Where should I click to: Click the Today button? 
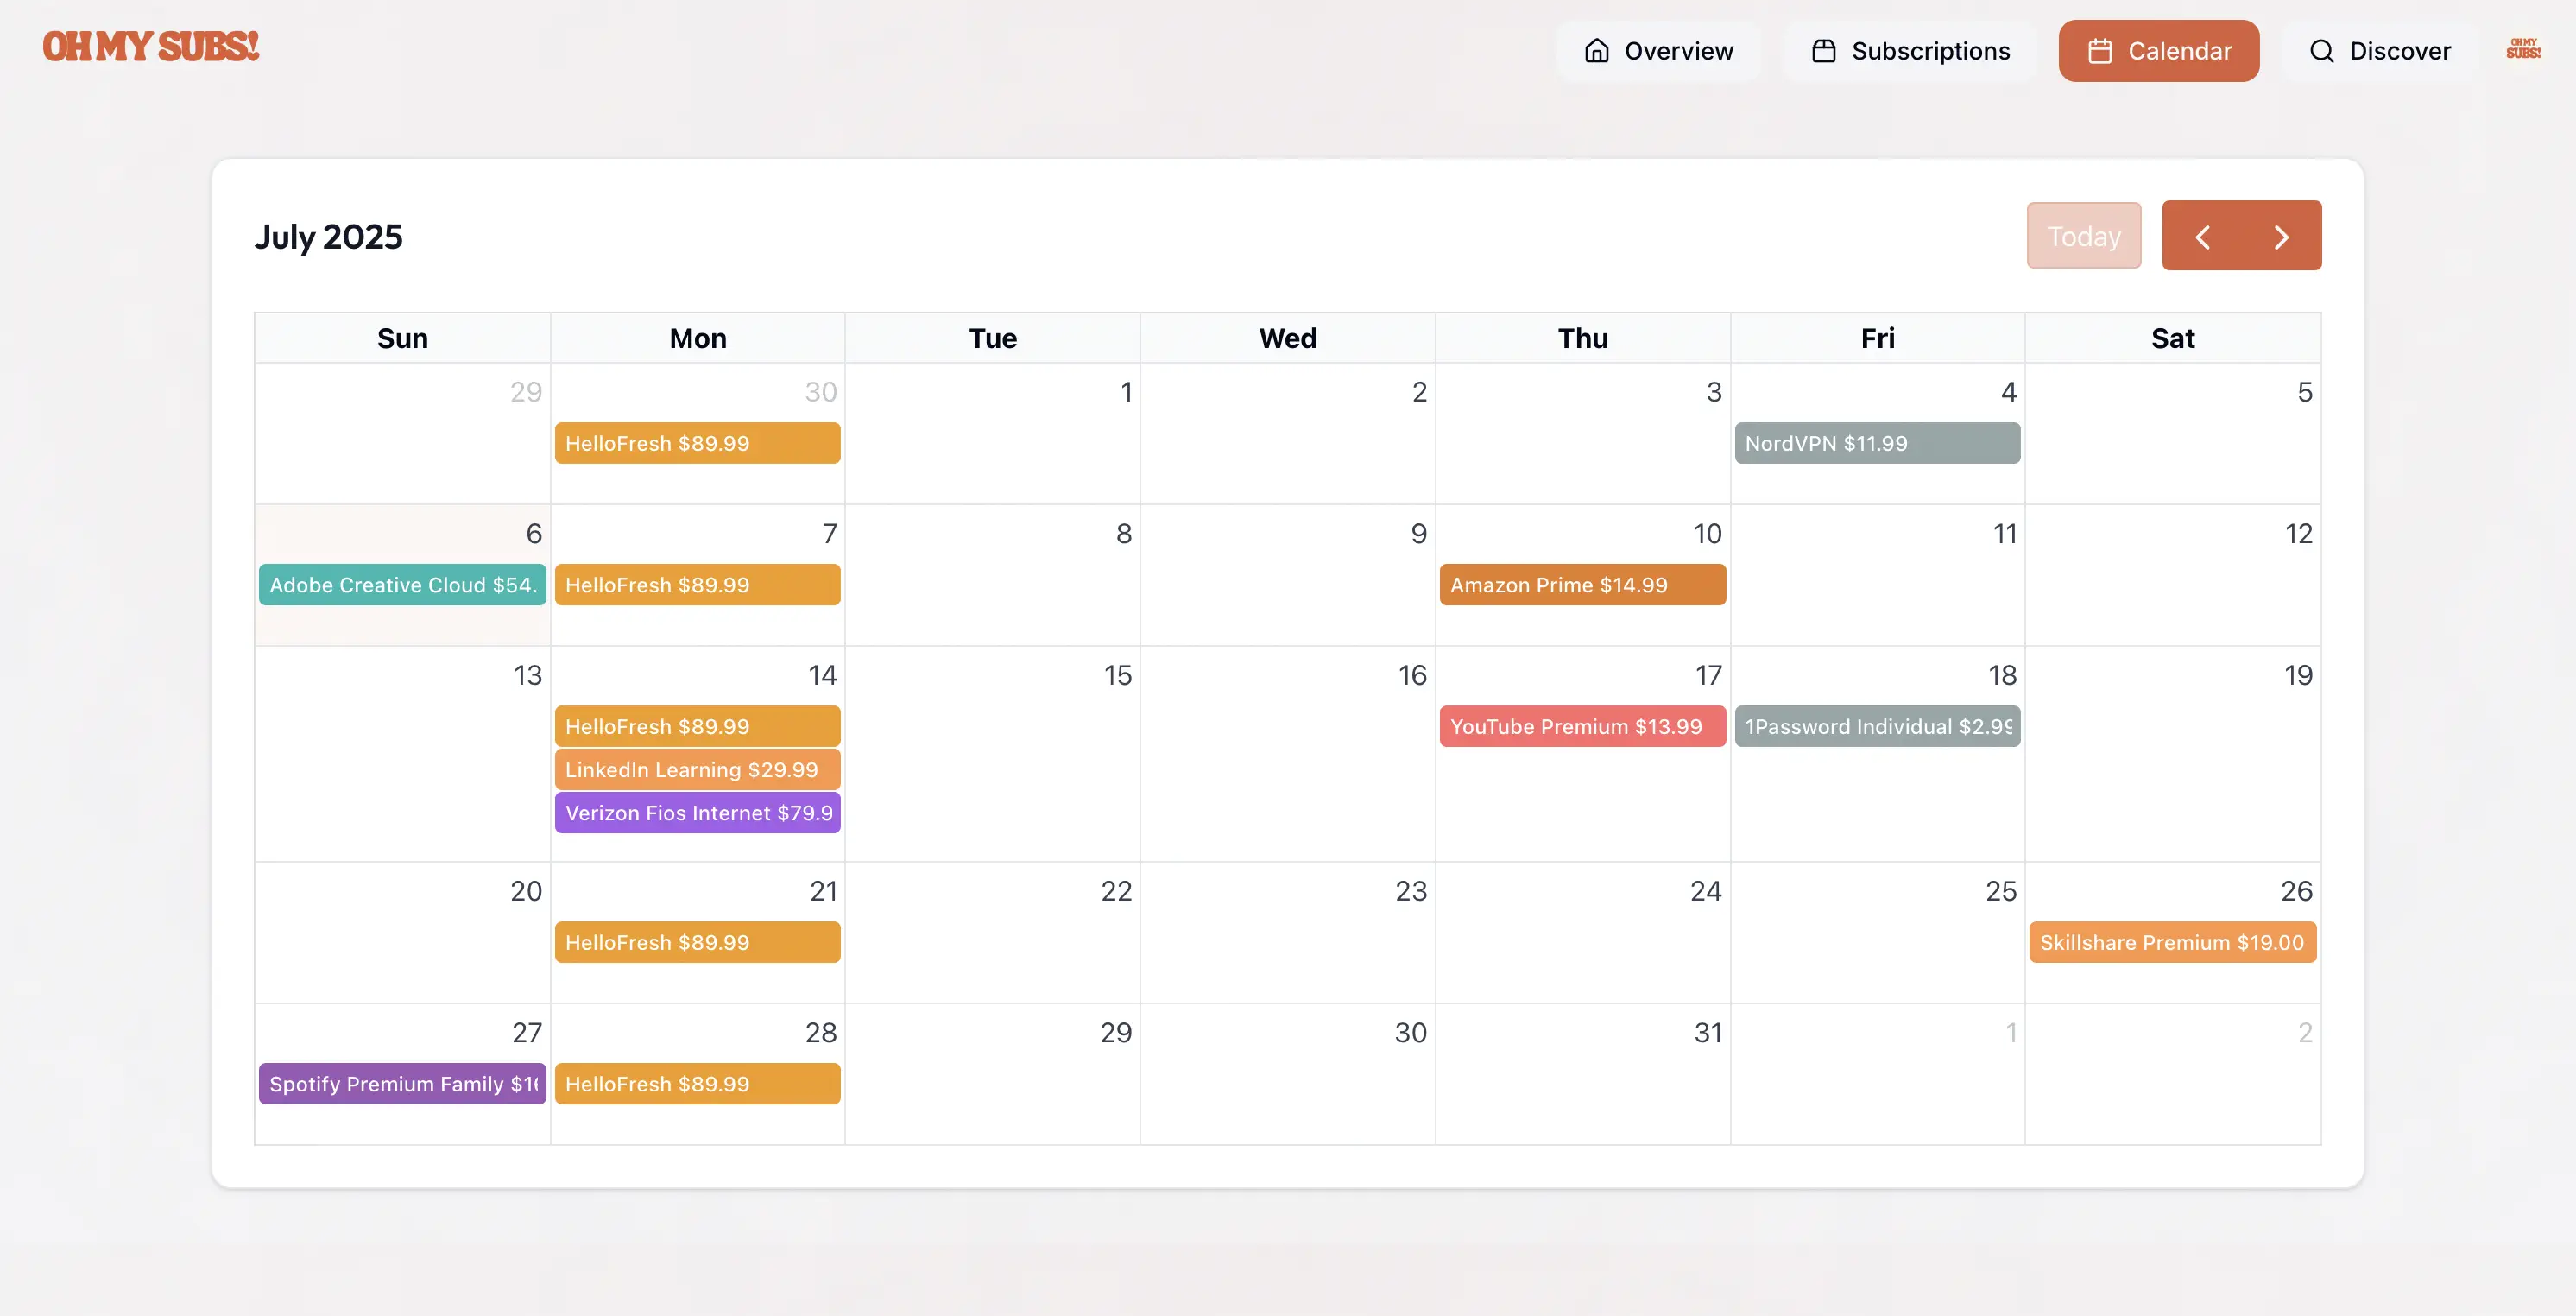pyautogui.click(x=2084, y=237)
